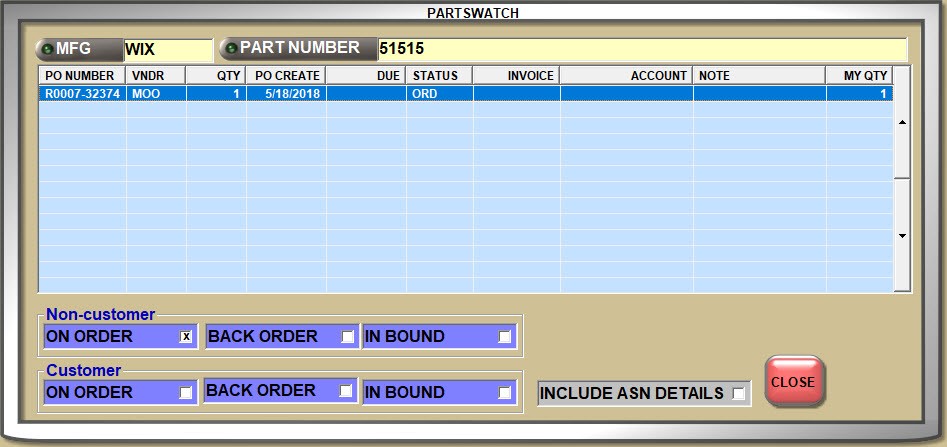Click the STATUS column header
Viewport: 947px width, 447px height.
[439, 76]
